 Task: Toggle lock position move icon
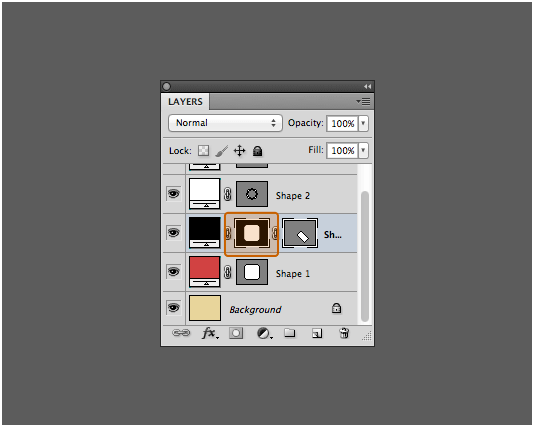[x=239, y=151]
